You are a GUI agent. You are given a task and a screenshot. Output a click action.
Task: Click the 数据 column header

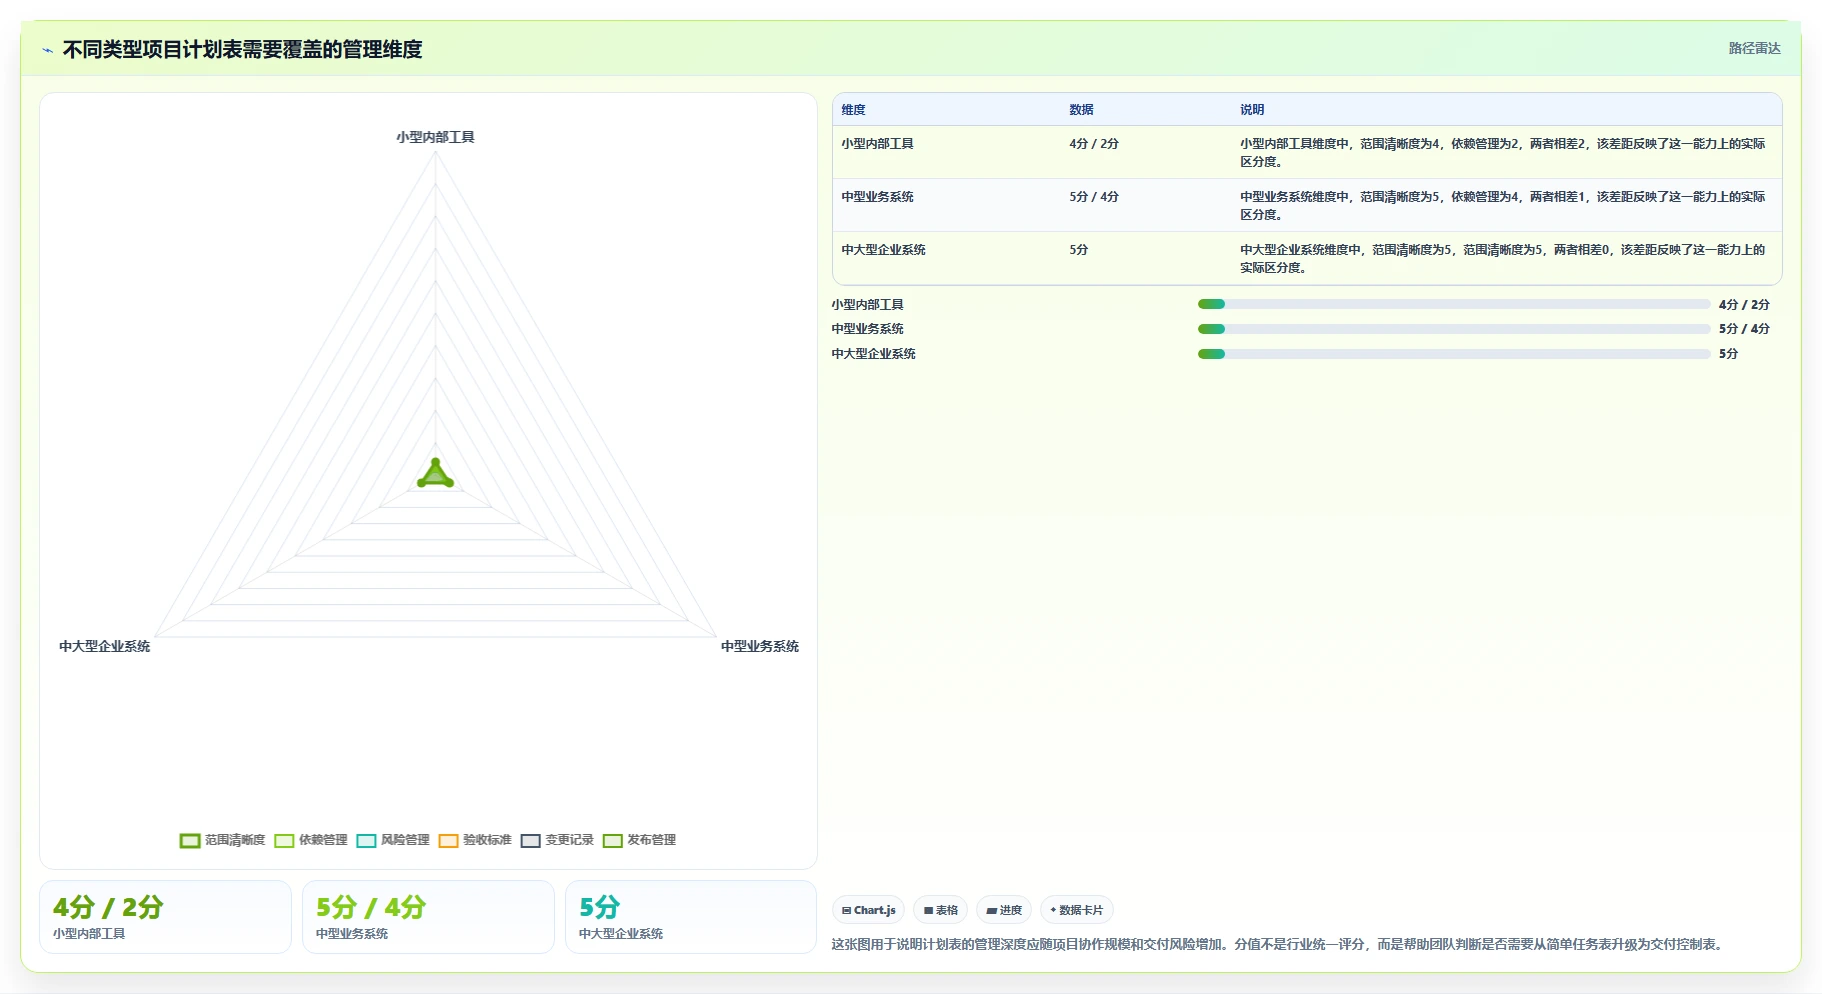tap(1081, 110)
